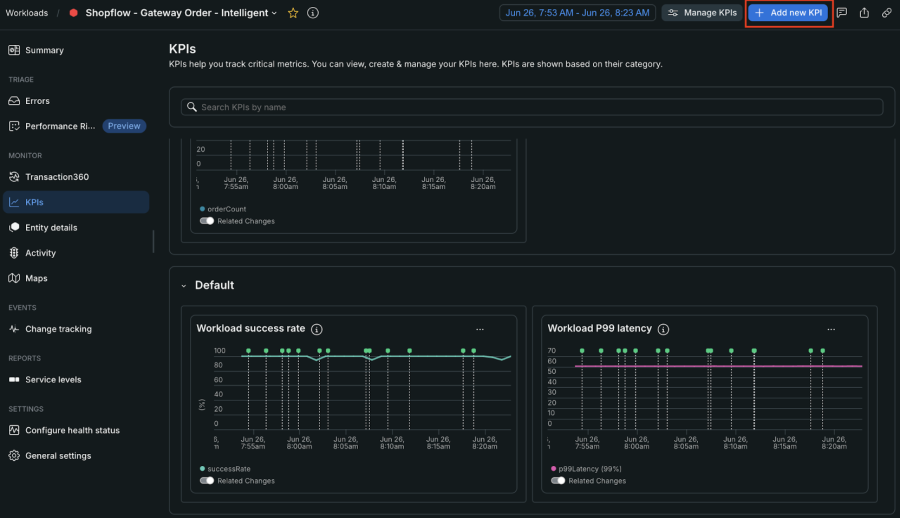This screenshot has height=518, width=900.
Task: Click the orderCount legend label
Action: [x=227, y=209]
